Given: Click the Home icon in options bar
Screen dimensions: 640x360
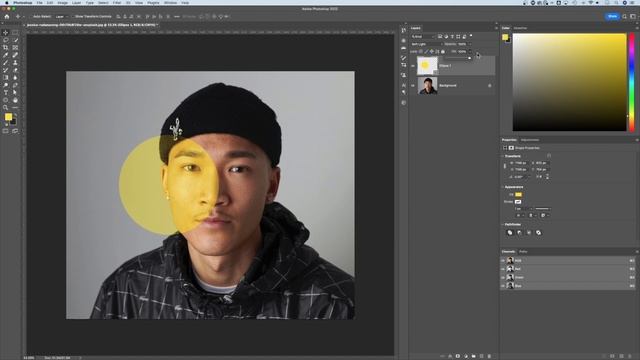Looking at the screenshot, I should click(7, 16).
